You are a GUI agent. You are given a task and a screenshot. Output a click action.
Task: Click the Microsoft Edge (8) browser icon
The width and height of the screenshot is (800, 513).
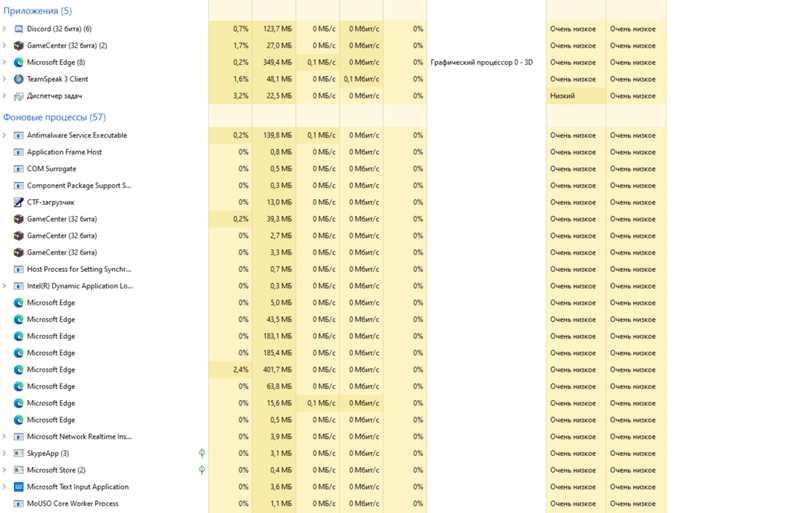(18, 62)
